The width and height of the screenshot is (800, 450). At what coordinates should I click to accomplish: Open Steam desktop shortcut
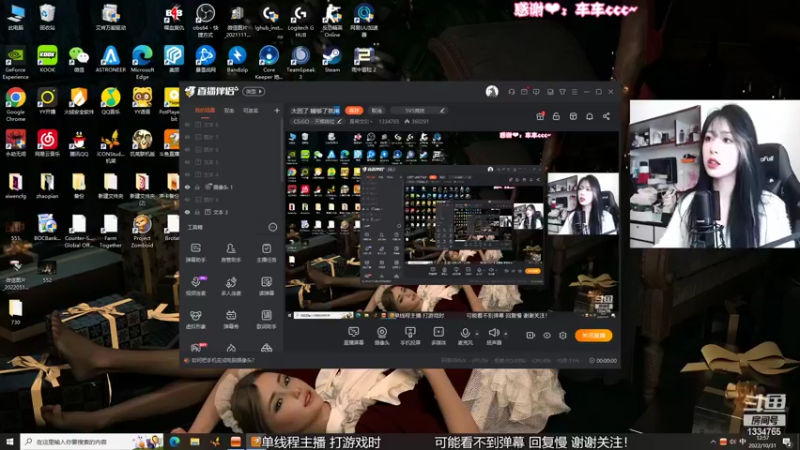tap(332, 59)
